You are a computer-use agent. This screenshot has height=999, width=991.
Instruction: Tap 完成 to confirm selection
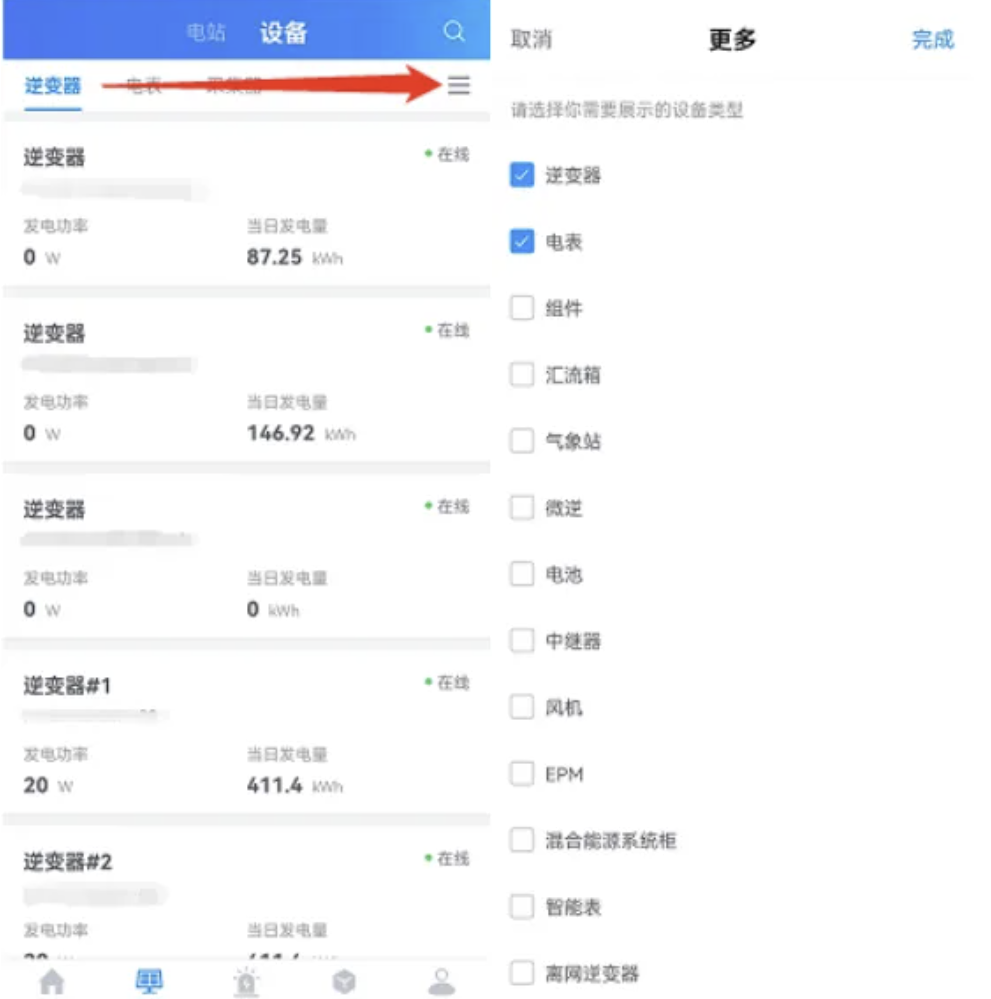(x=932, y=39)
